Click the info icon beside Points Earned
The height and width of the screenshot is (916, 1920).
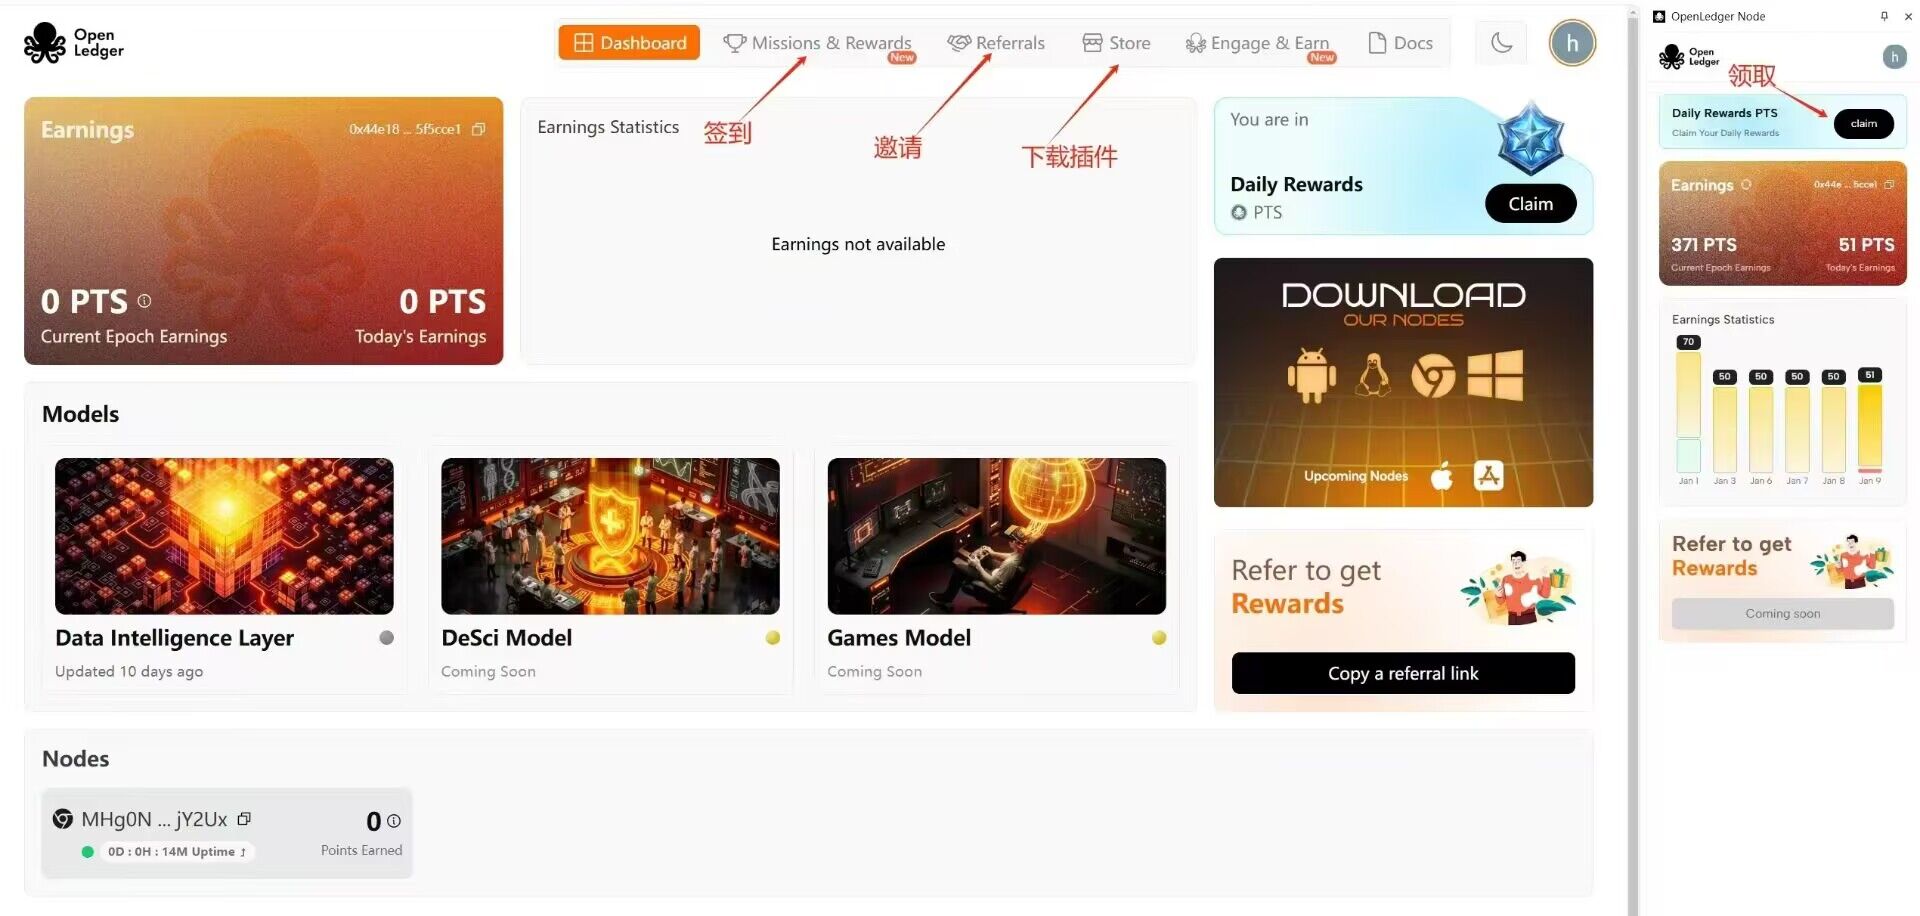coord(394,821)
